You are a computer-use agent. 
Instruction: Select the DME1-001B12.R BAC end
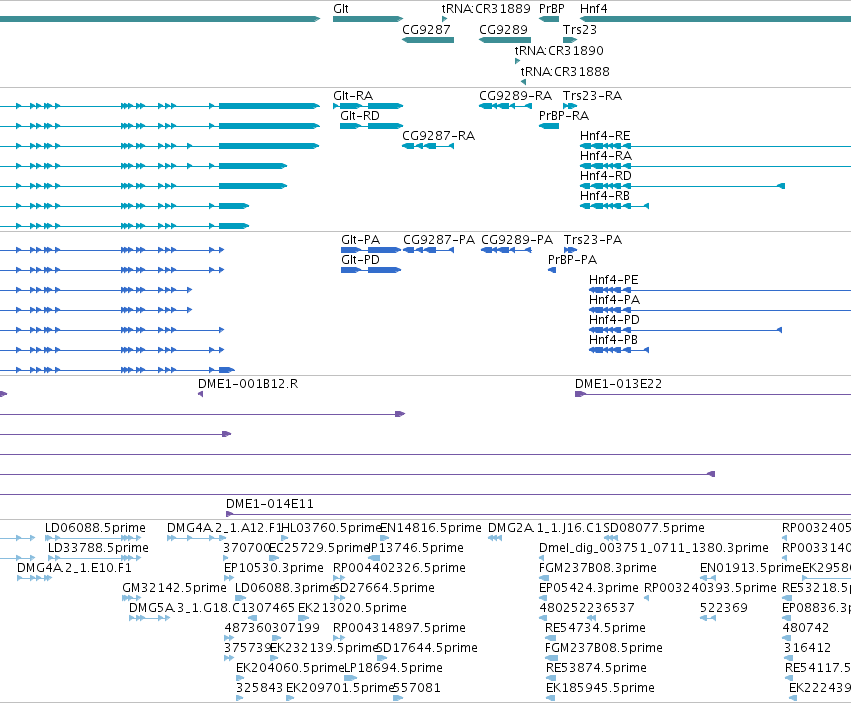click(x=200, y=394)
